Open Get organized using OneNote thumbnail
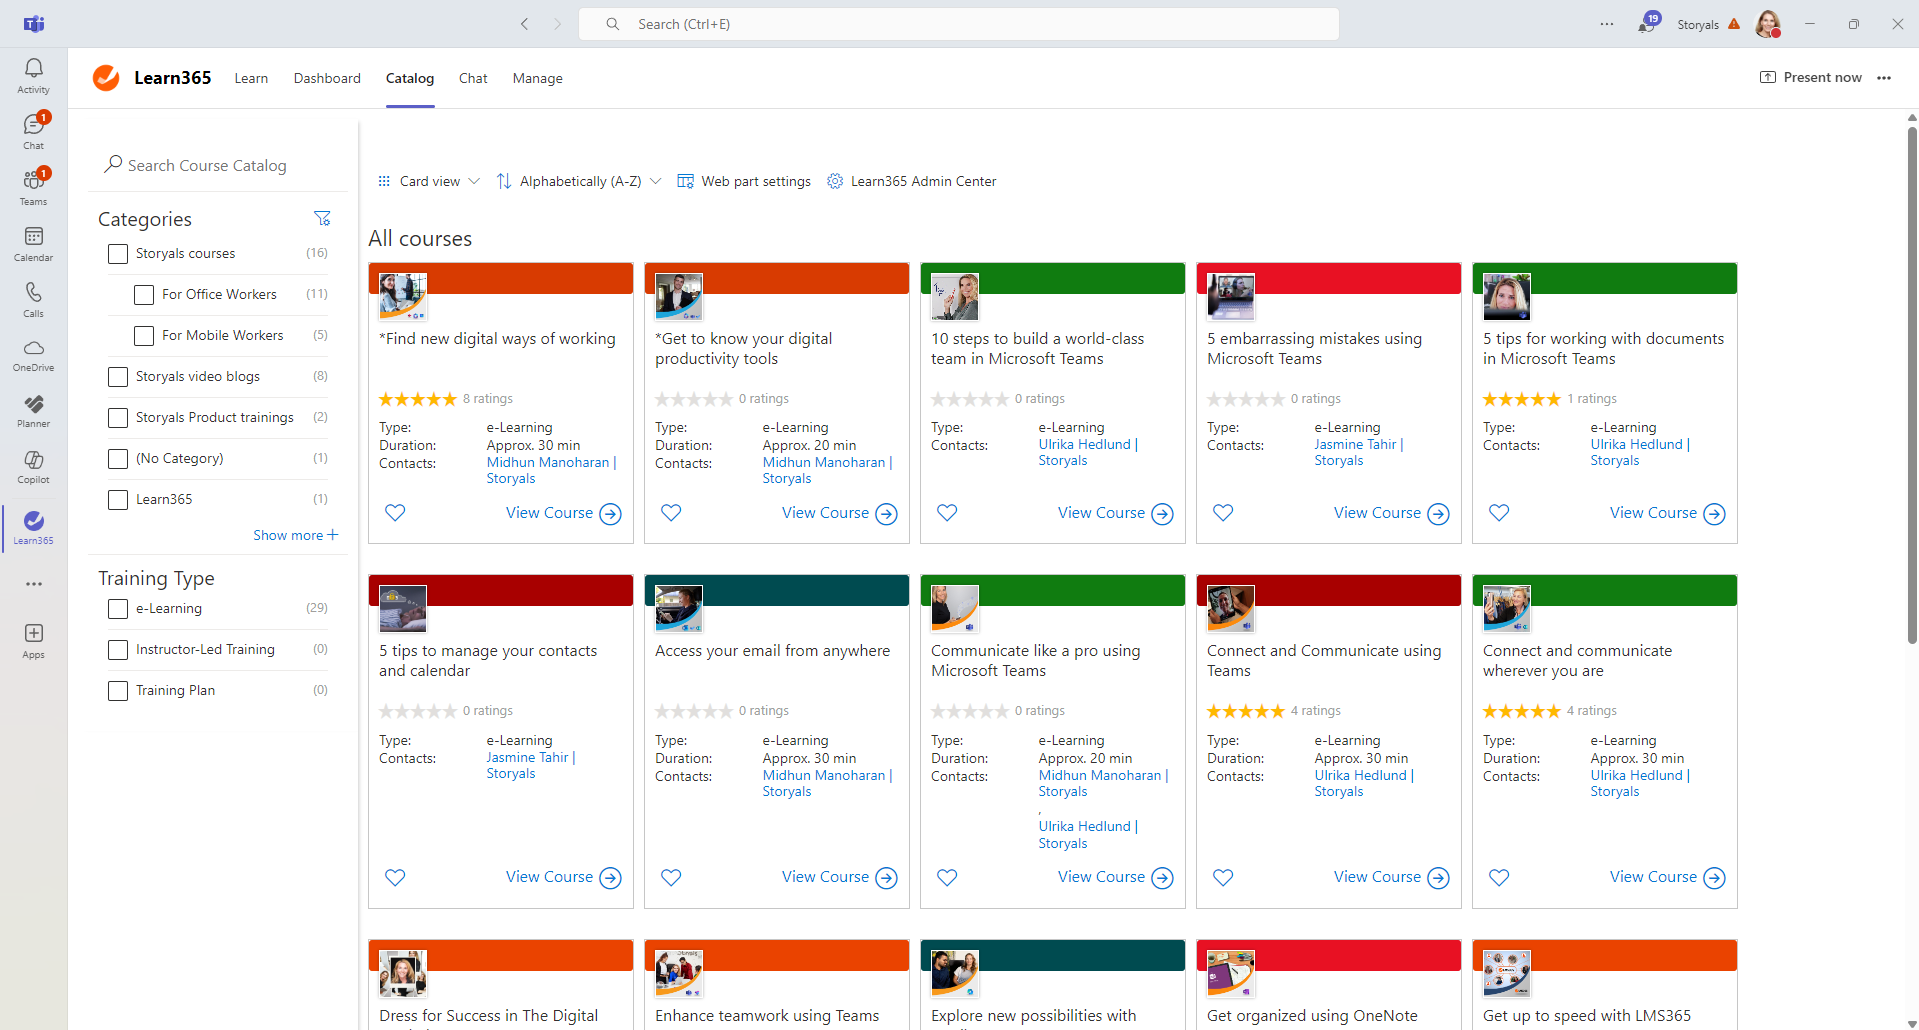This screenshot has height=1030, width=1919. (1231, 974)
